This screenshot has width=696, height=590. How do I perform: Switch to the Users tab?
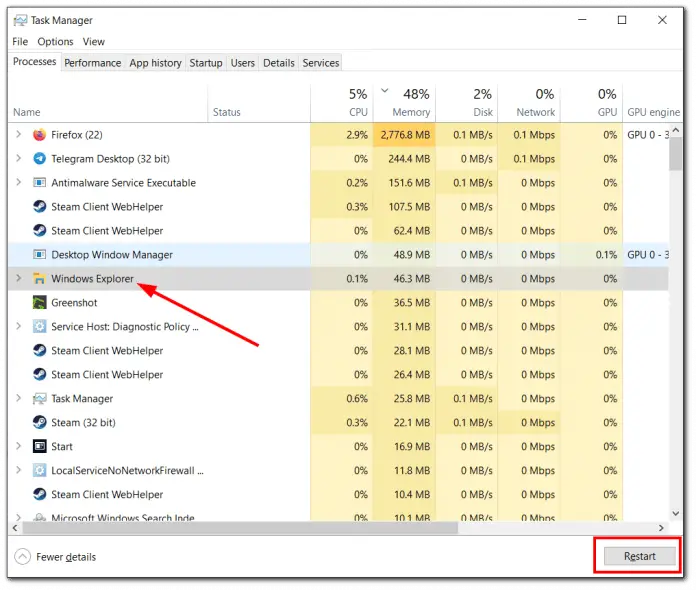(242, 63)
